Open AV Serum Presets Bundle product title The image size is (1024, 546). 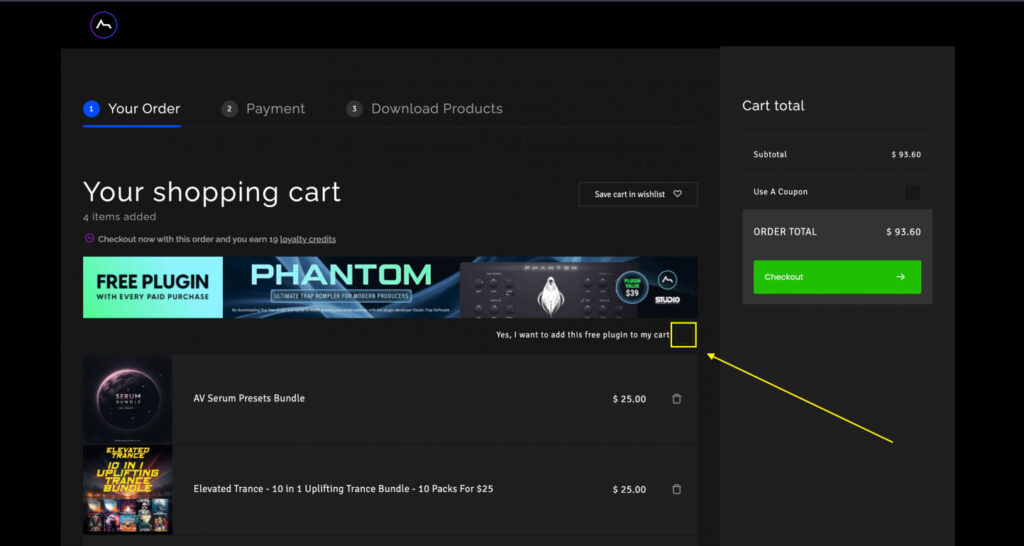point(249,398)
